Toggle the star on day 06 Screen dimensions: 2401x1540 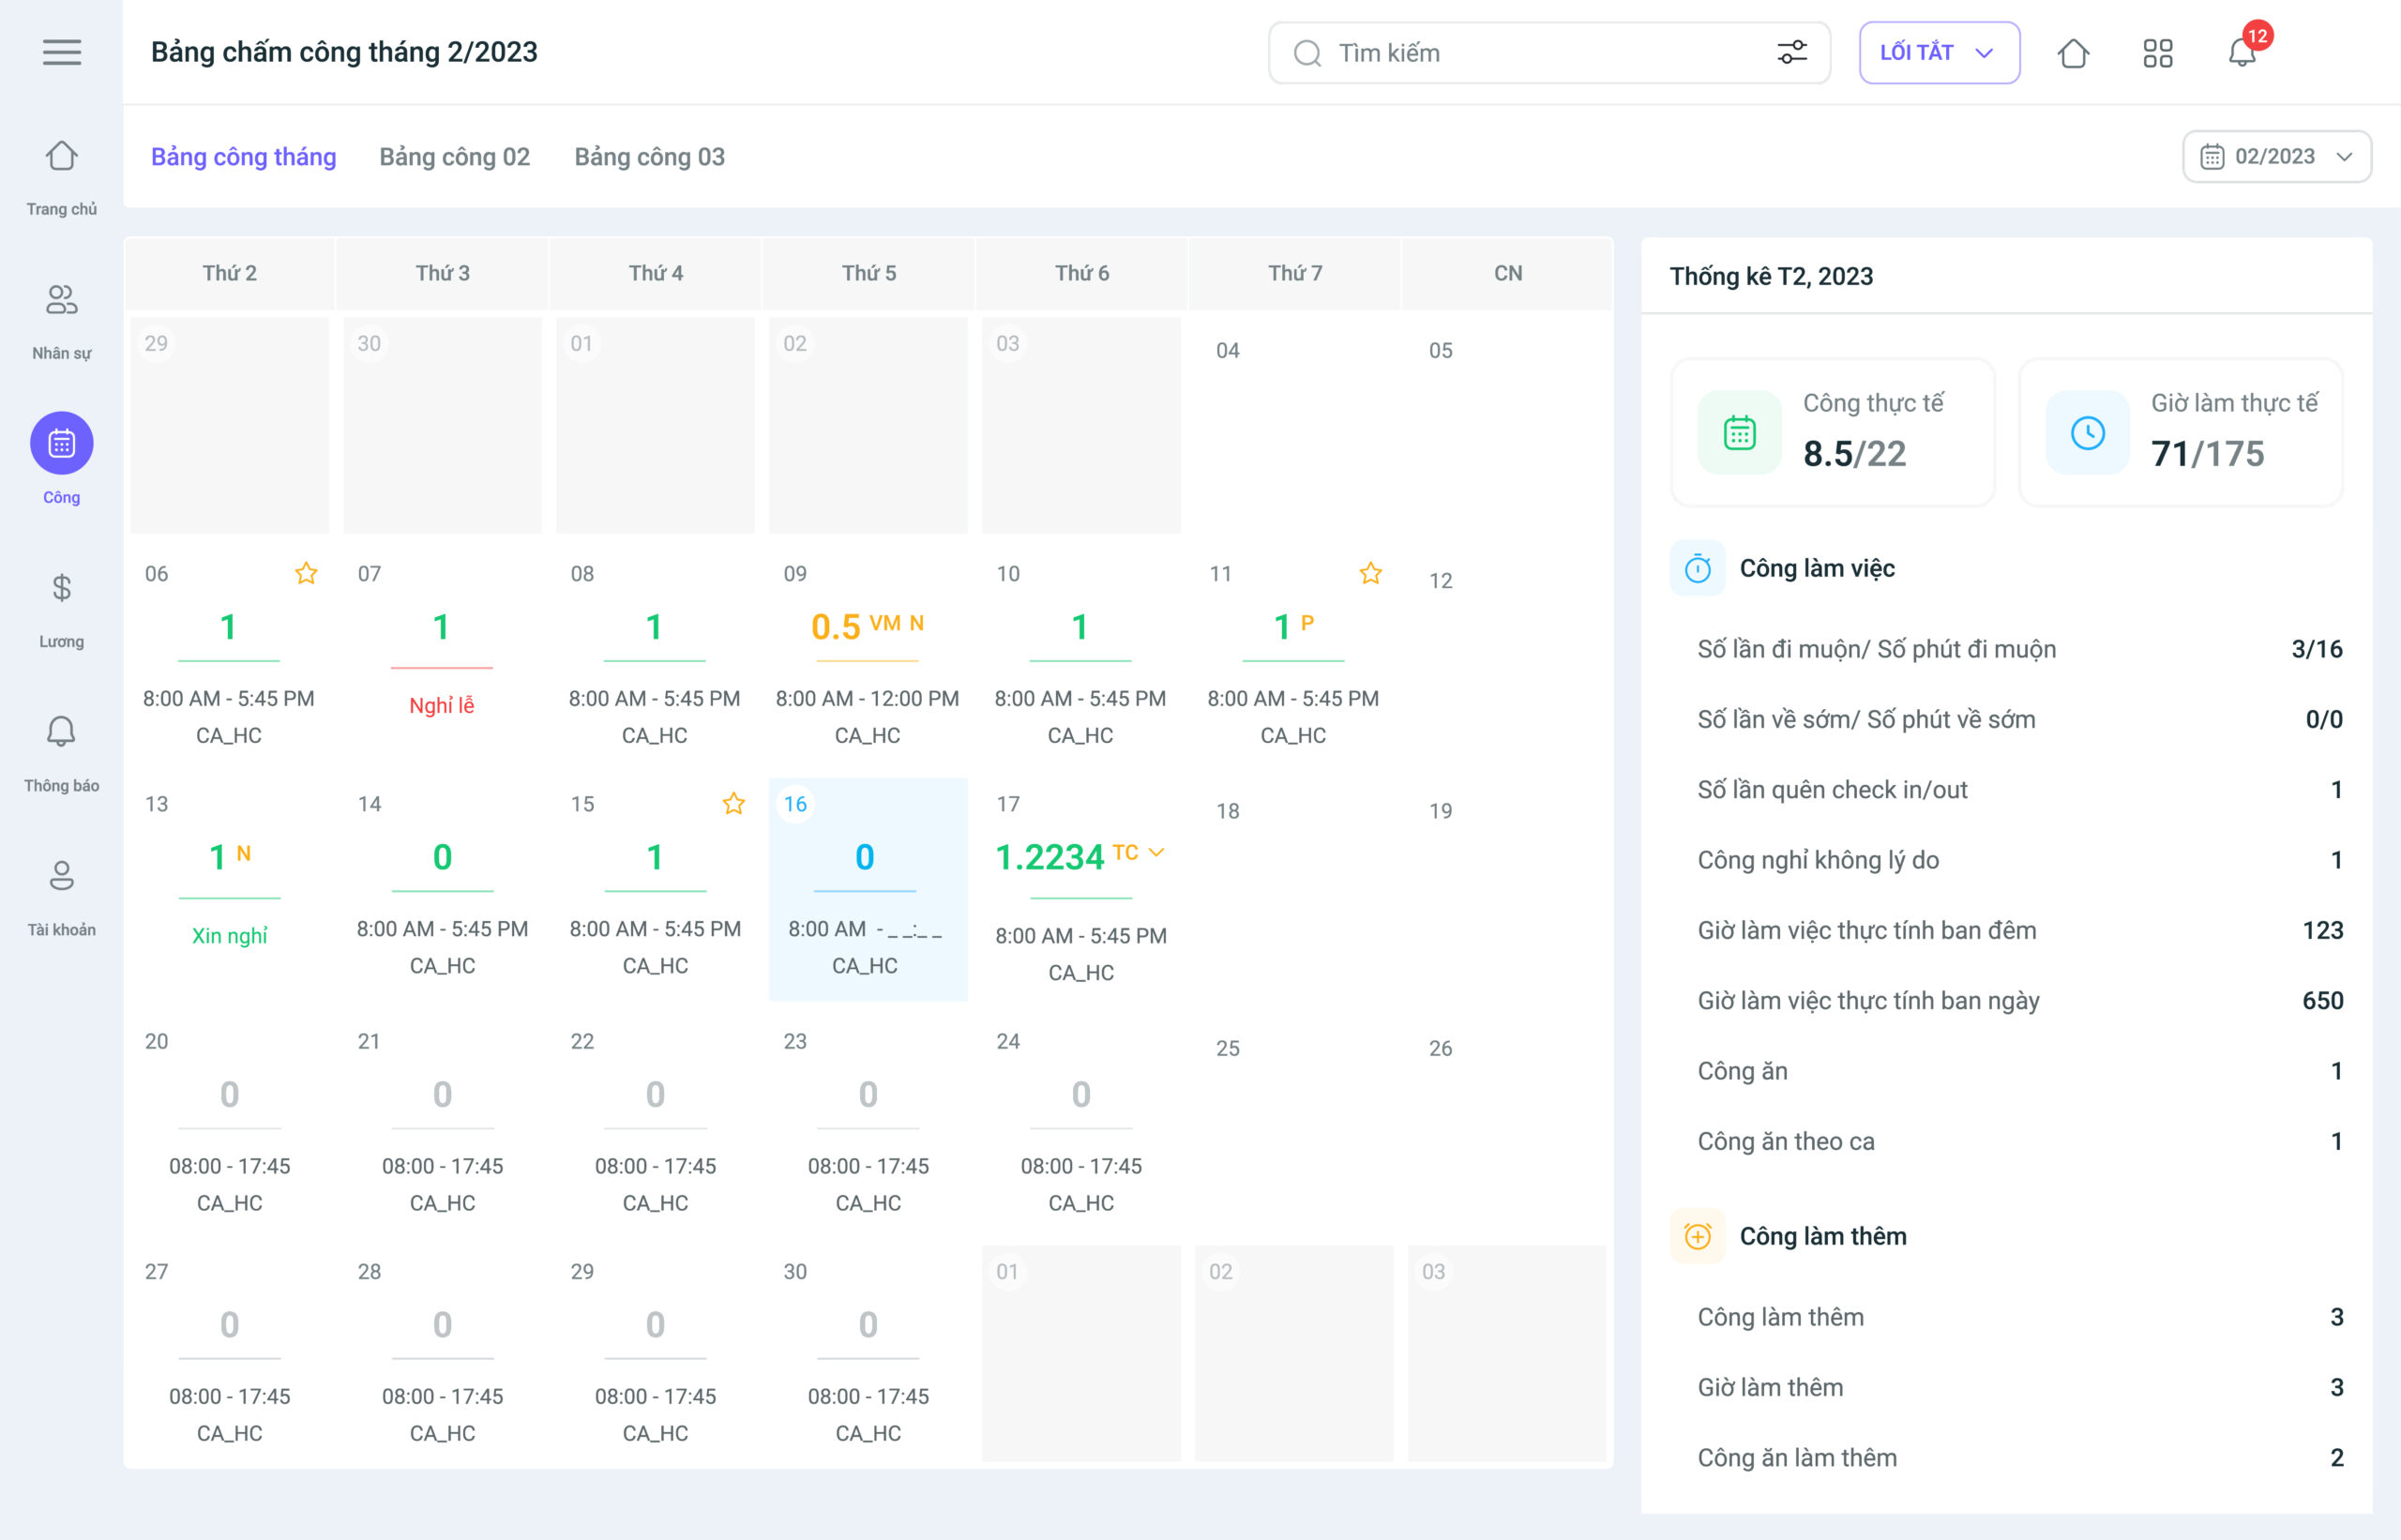point(306,573)
